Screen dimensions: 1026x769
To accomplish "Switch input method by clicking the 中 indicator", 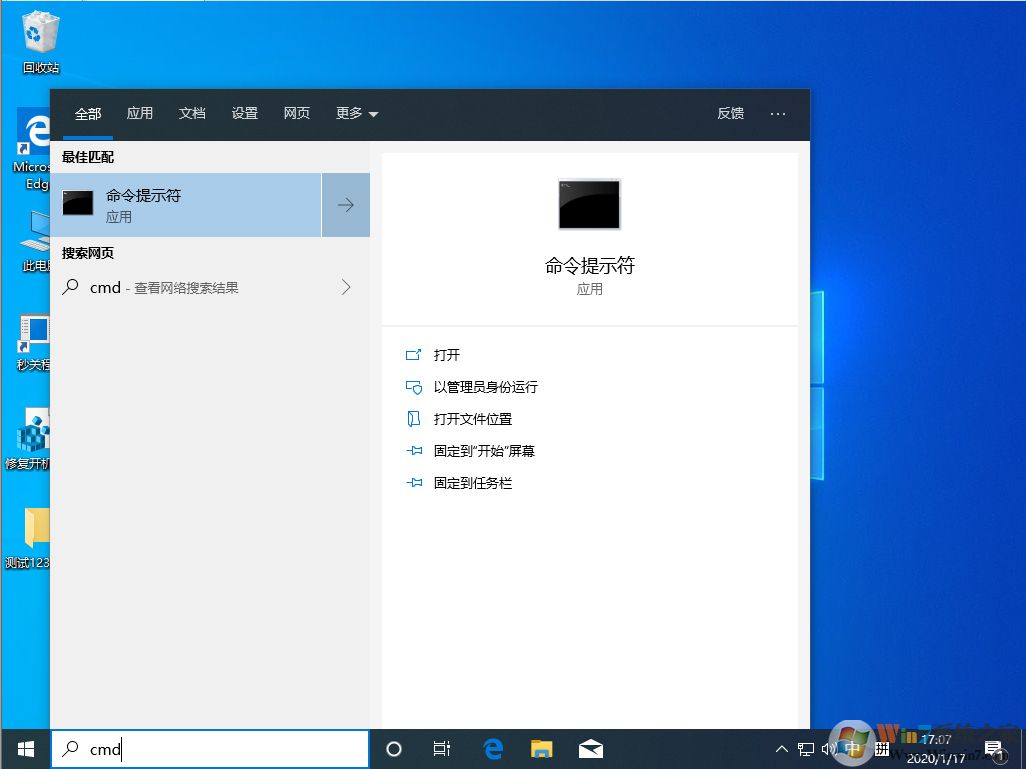I will [x=853, y=748].
